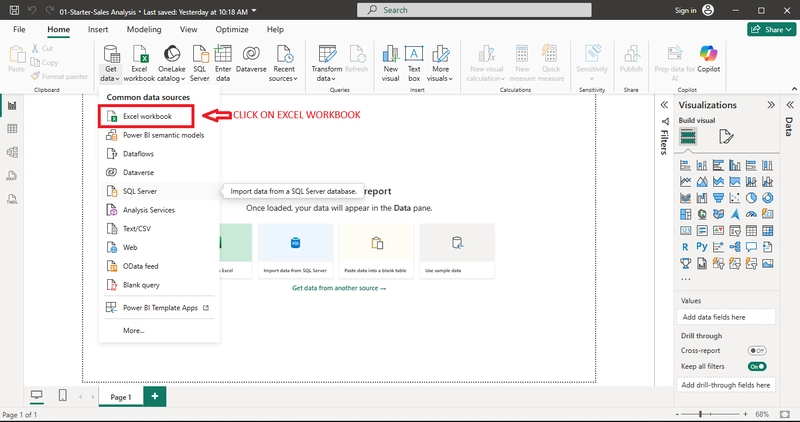Insert a New visual from ribbon

[390, 63]
